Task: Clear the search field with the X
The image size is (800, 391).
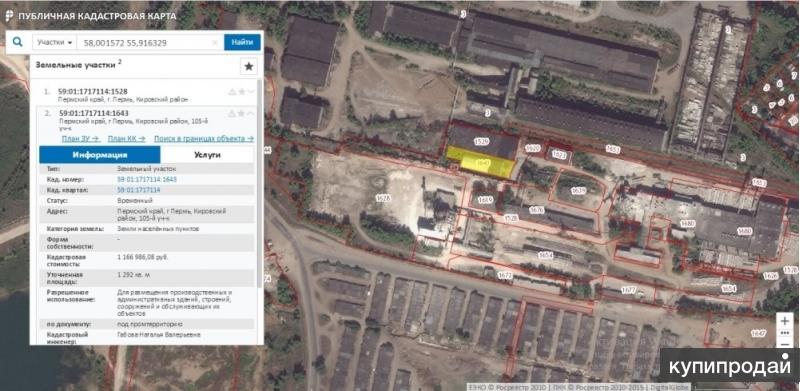Action: [x=215, y=43]
